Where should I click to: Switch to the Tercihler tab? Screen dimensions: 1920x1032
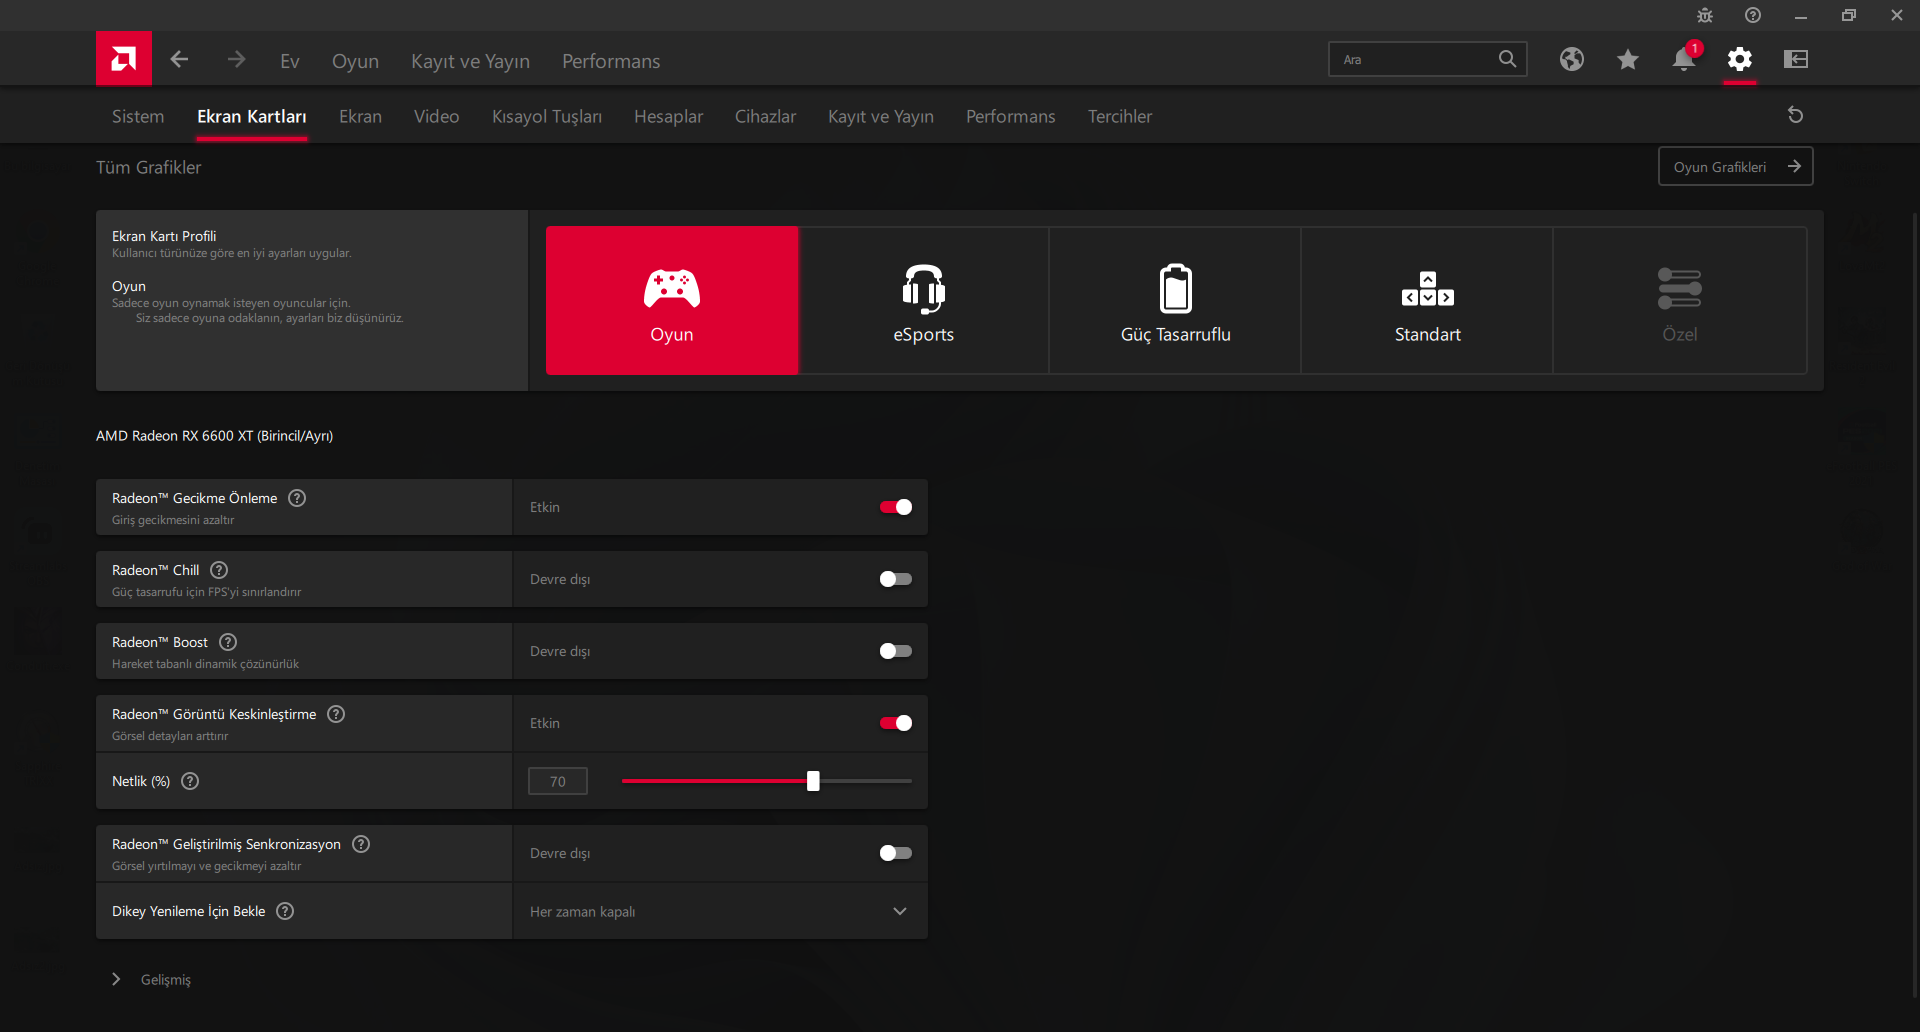point(1120,116)
